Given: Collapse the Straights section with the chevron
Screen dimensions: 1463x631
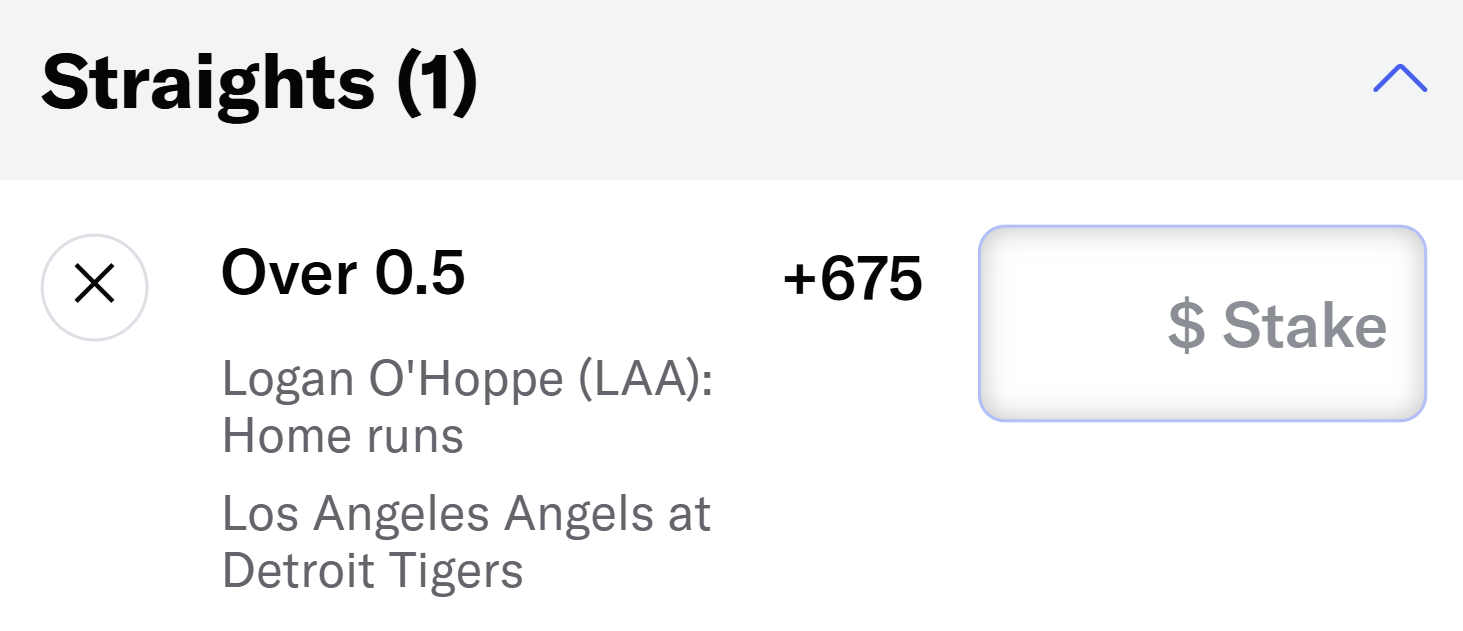Looking at the screenshot, I should point(1400,79).
